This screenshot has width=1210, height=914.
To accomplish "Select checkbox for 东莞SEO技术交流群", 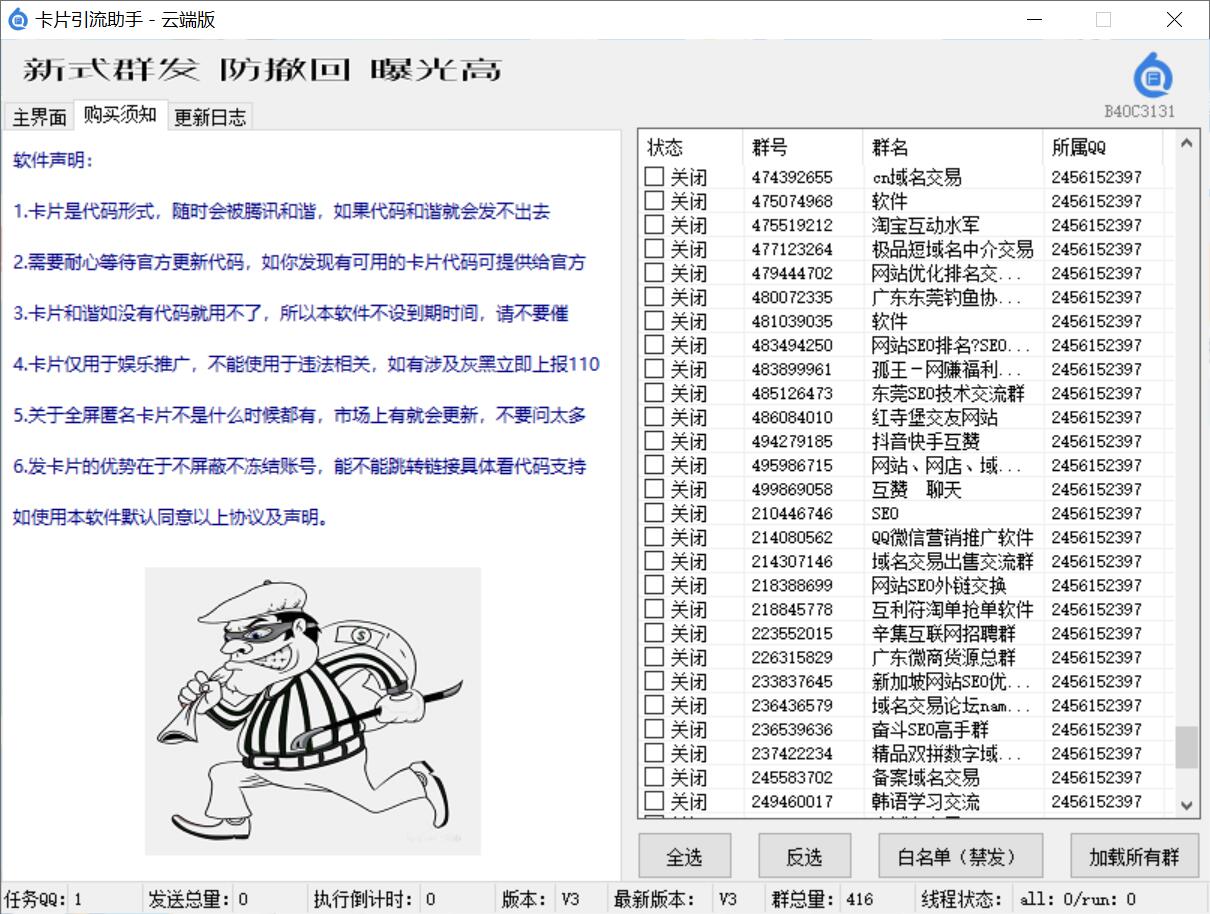I will click(654, 393).
